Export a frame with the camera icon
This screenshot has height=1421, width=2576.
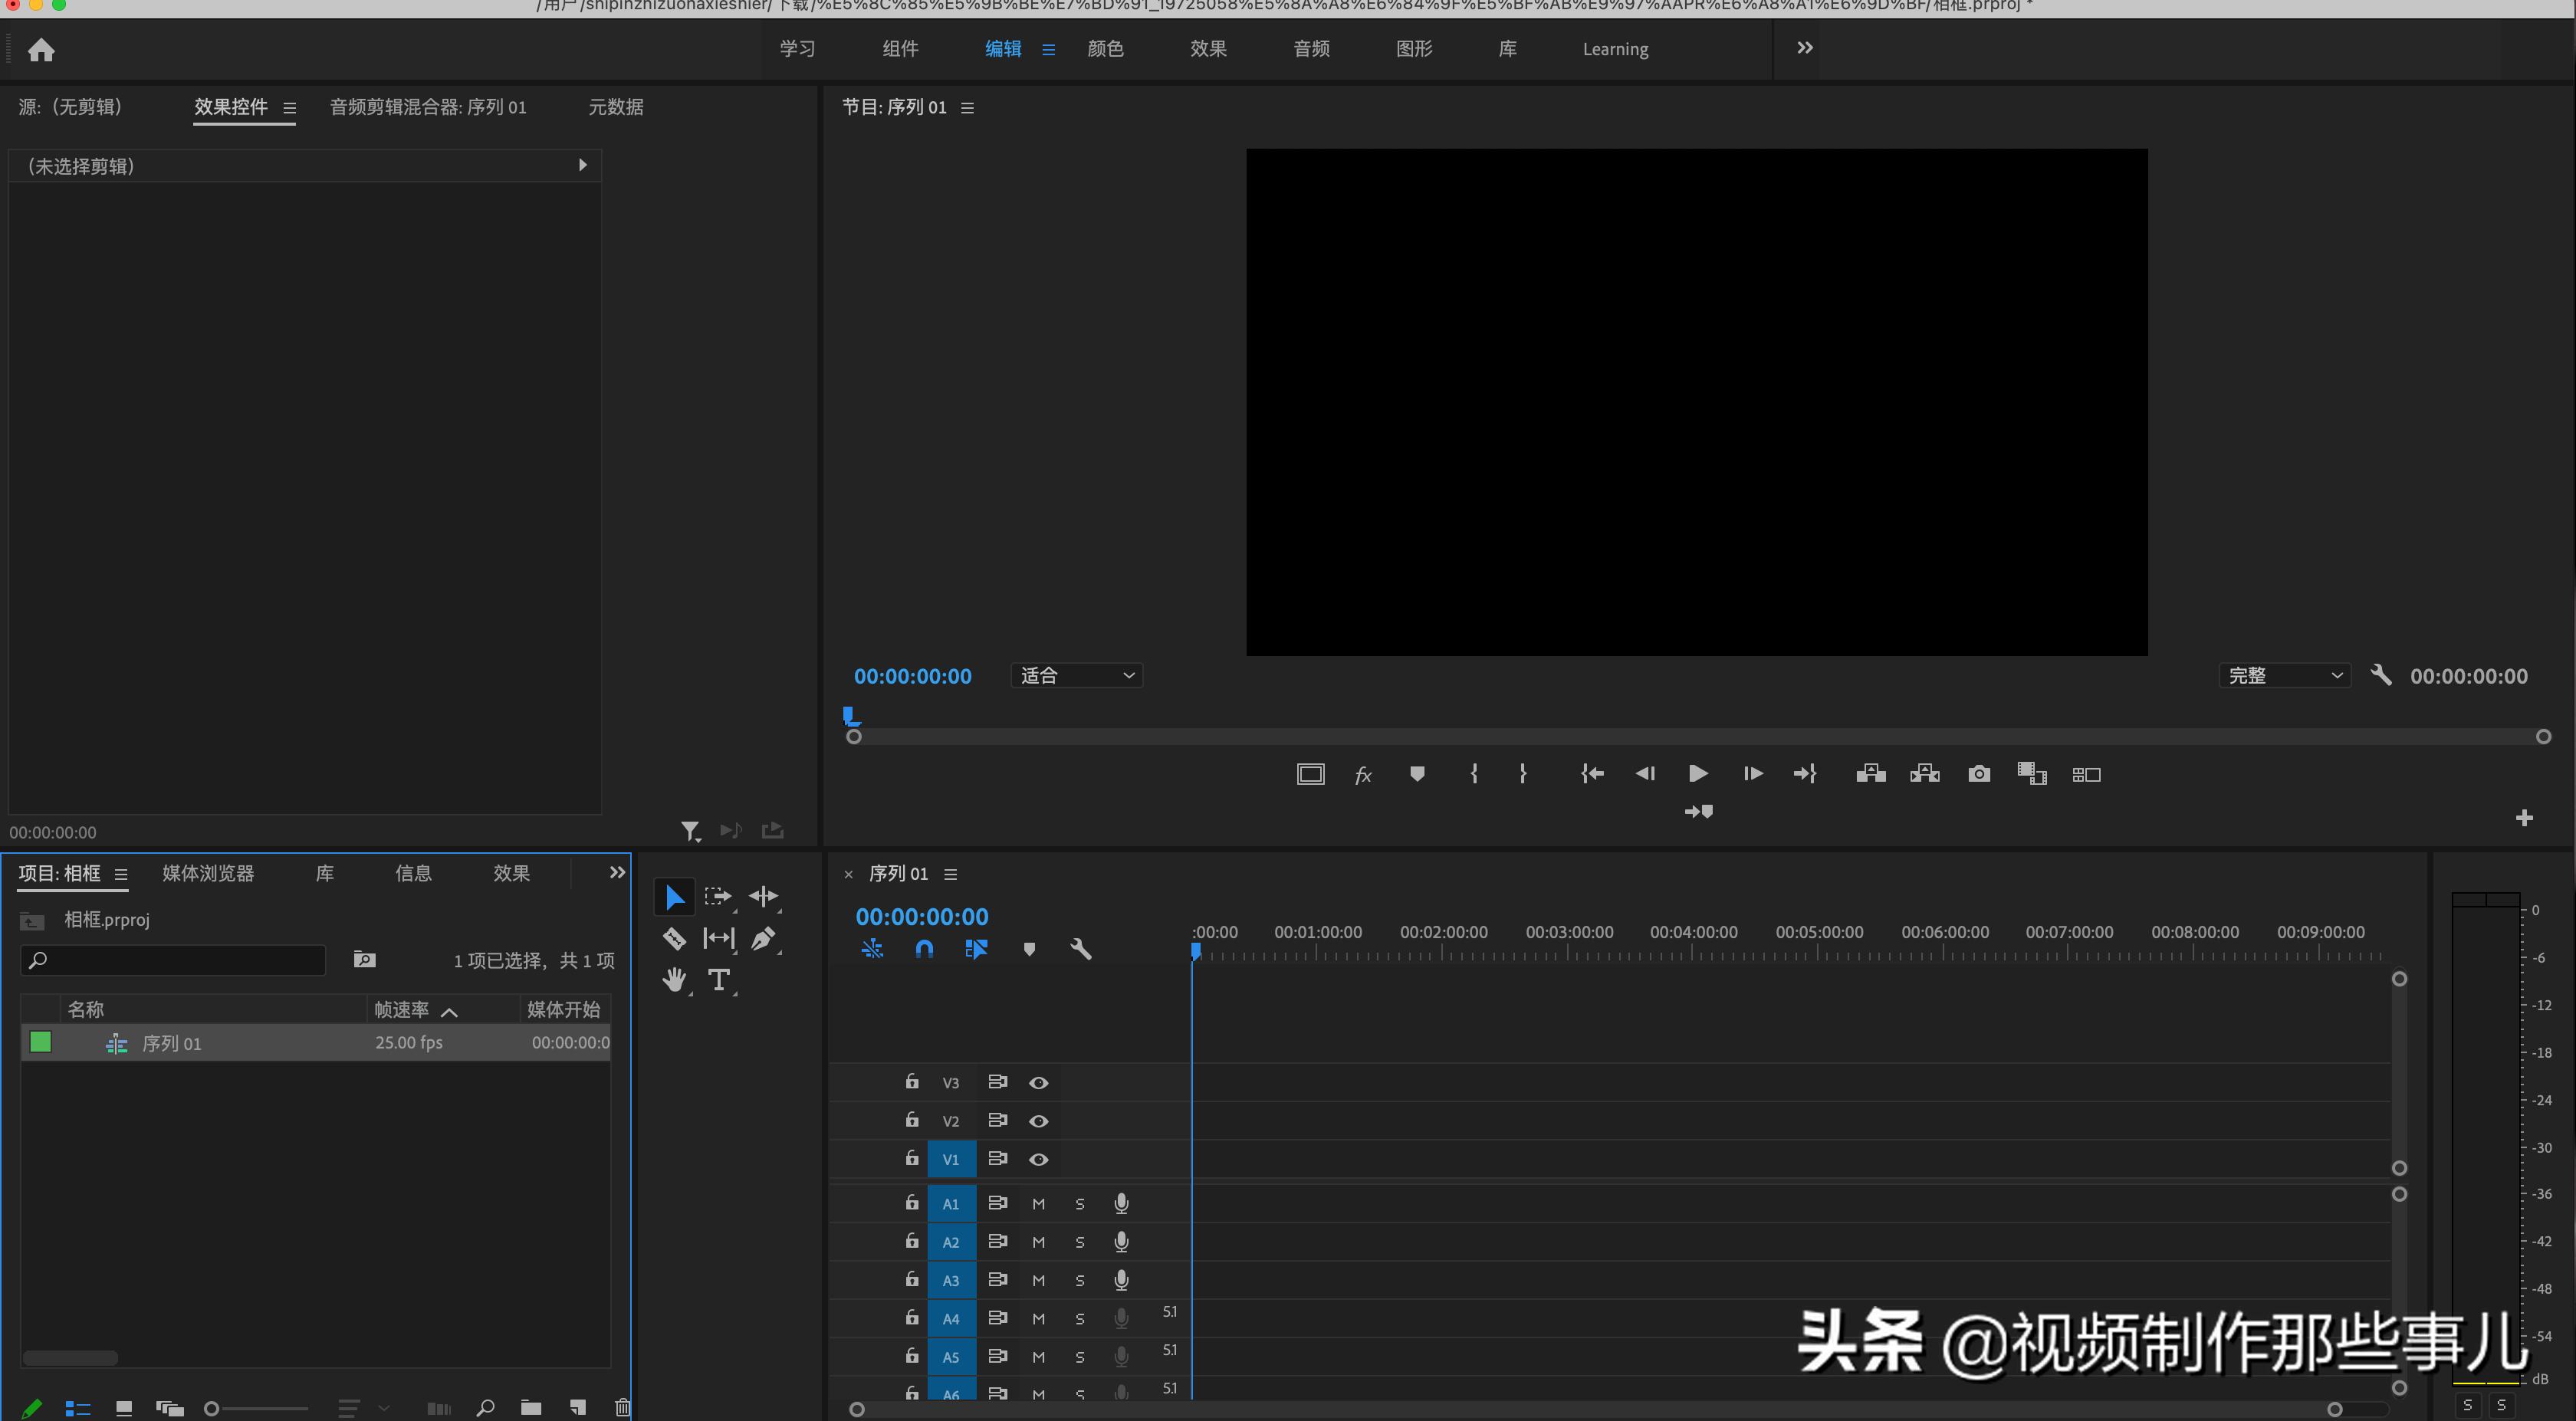coord(1979,774)
